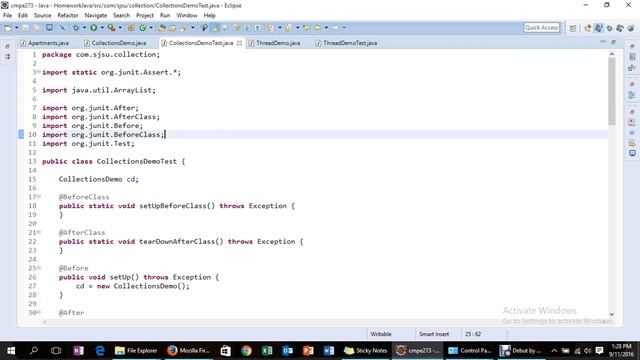Image resolution: width=640 pixels, height=360 pixels.
Task: Open Sticky Notes from the taskbar
Action: tap(365, 351)
